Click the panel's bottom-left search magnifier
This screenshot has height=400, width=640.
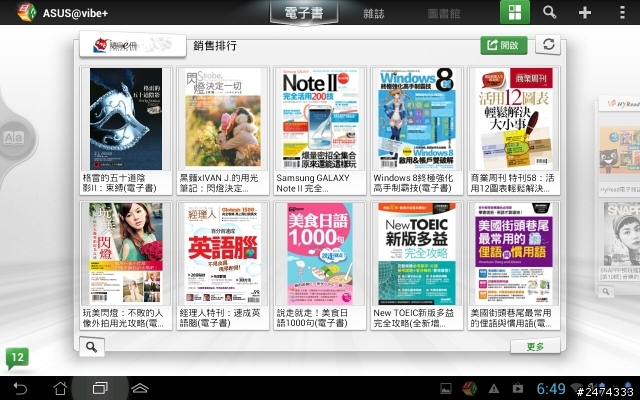91,347
